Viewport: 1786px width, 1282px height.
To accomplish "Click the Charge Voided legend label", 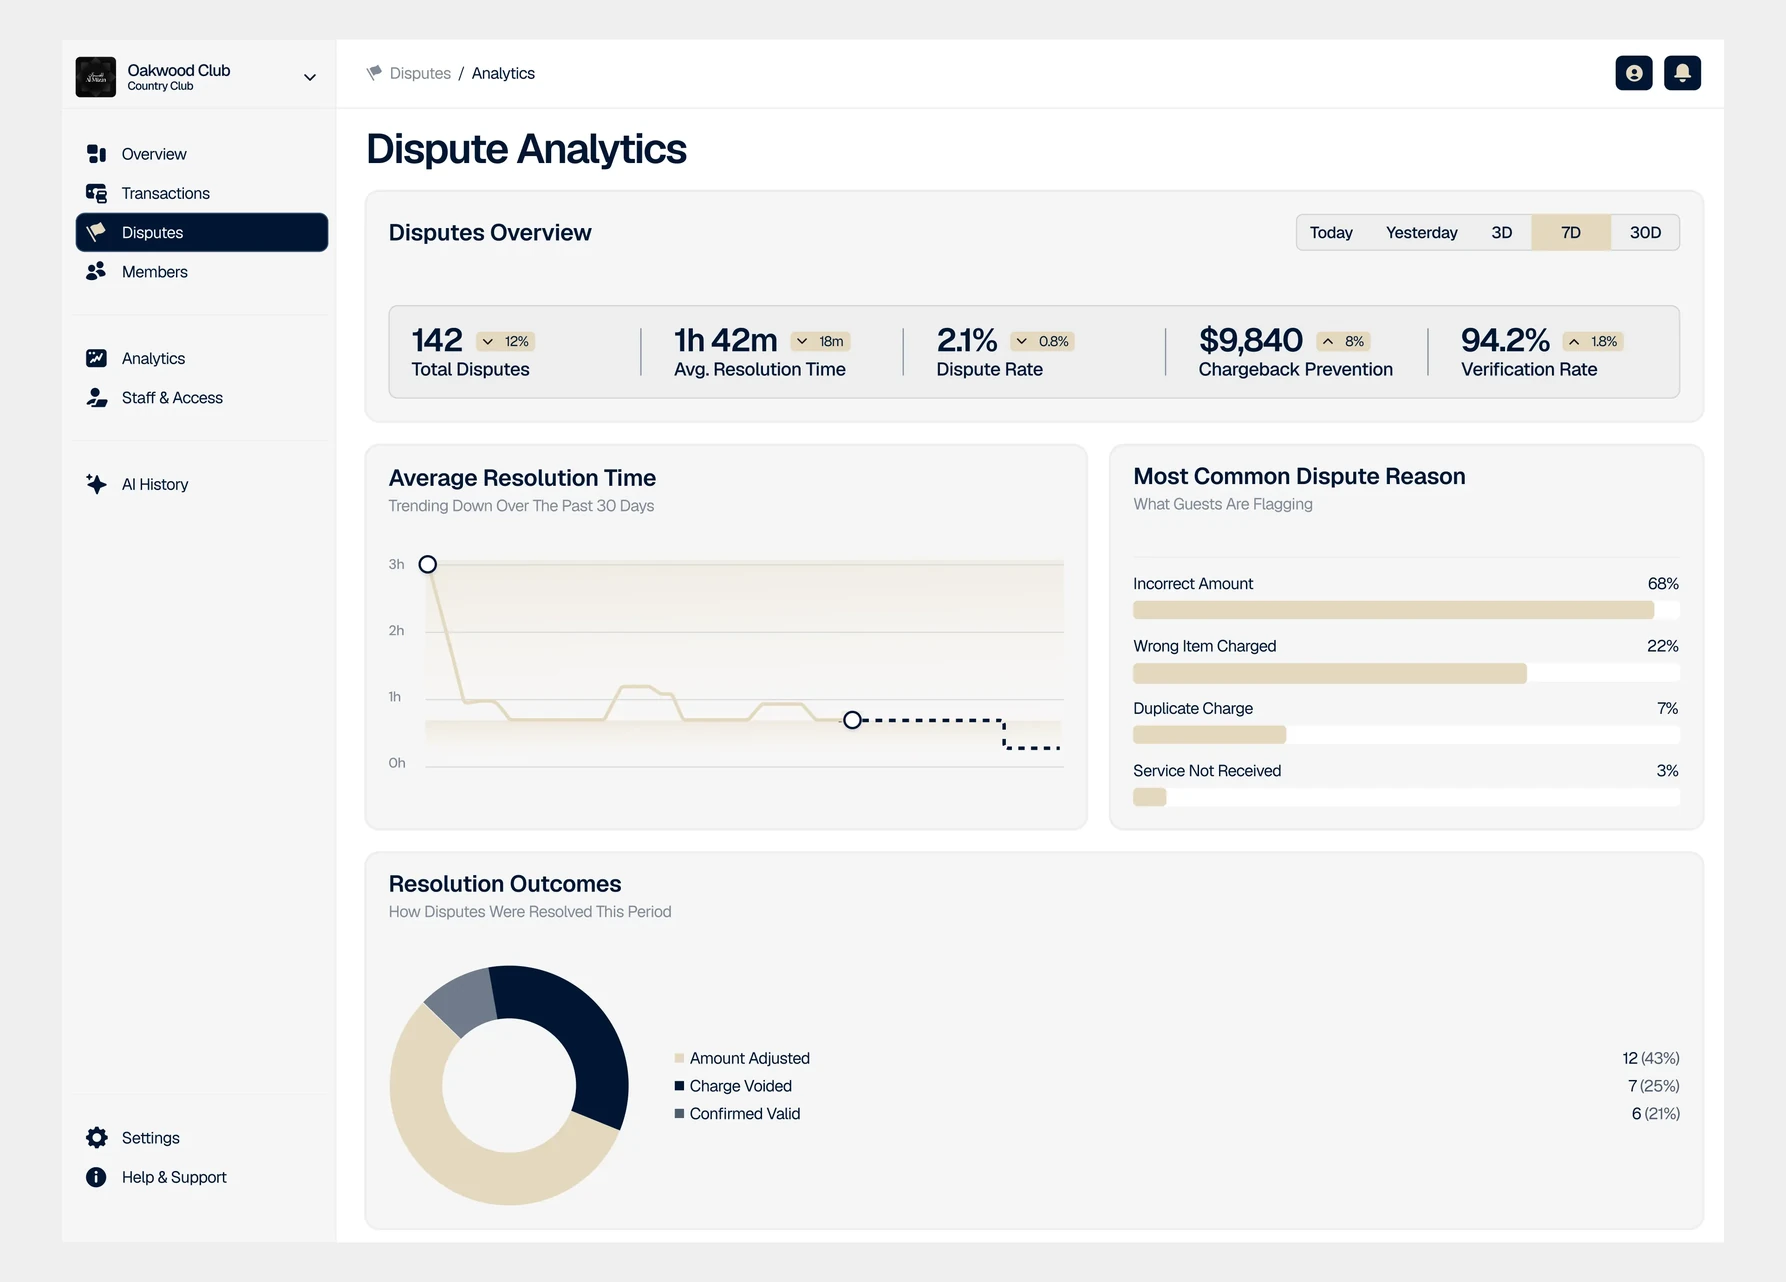I will [x=741, y=1086].
